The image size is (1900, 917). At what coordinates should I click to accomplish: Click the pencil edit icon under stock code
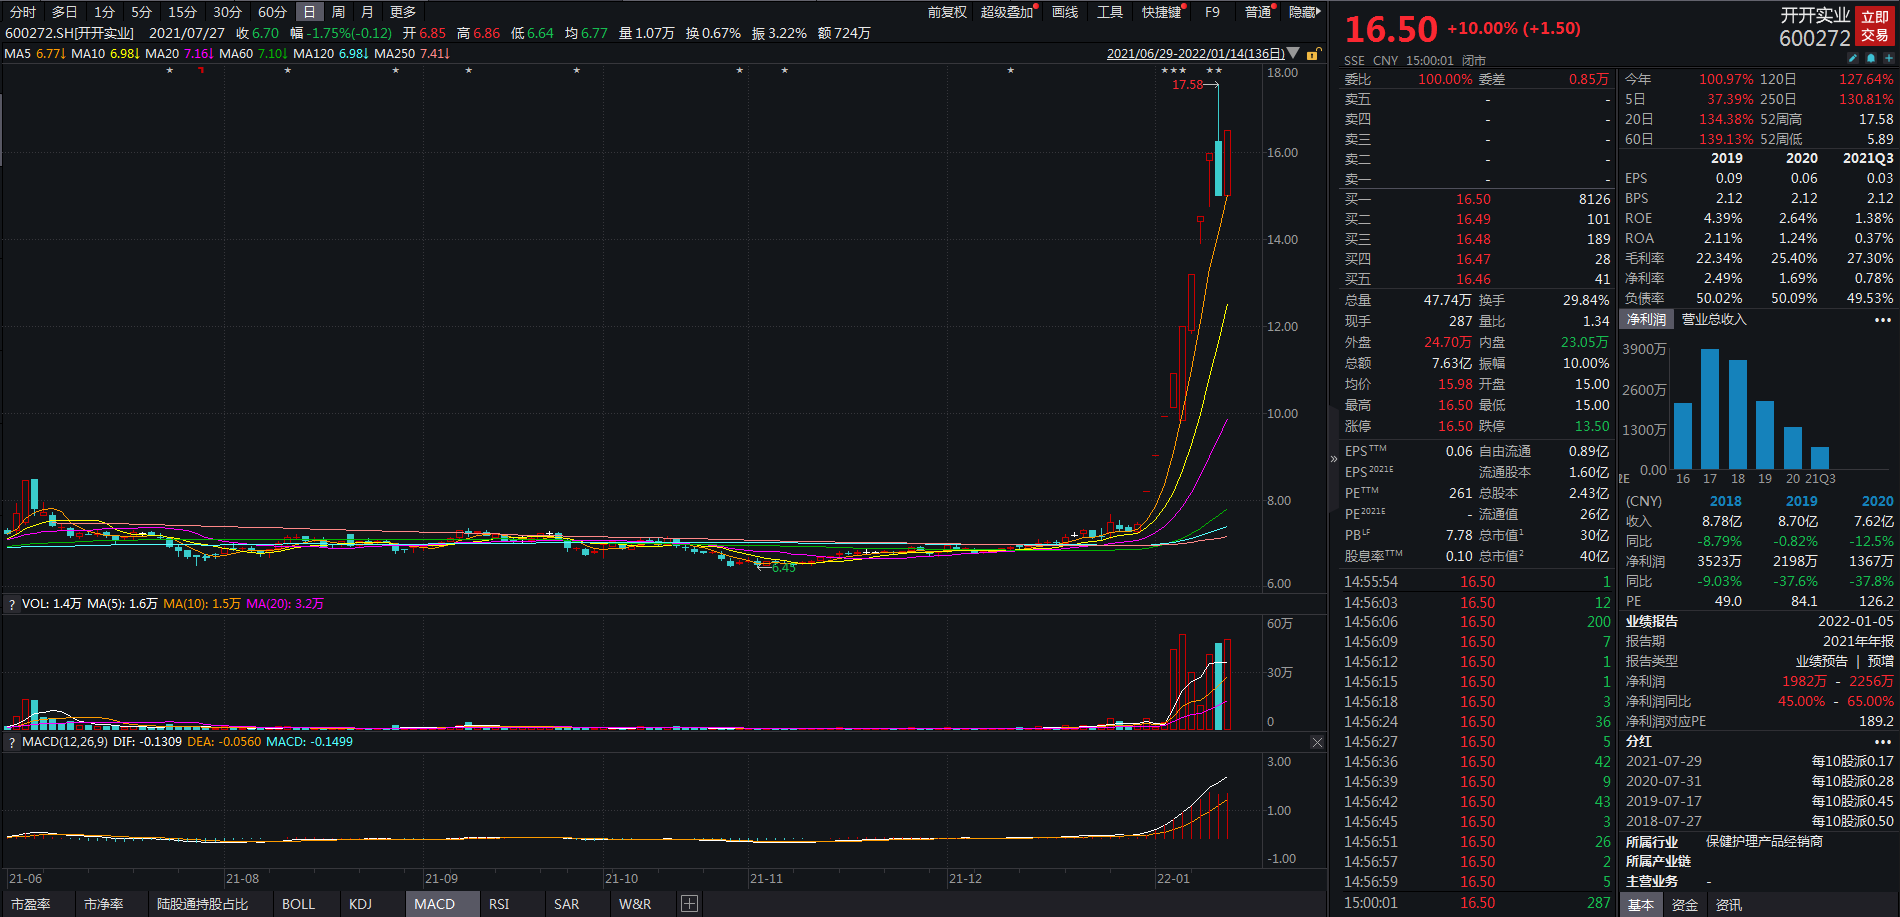[x=1853, y=59]
